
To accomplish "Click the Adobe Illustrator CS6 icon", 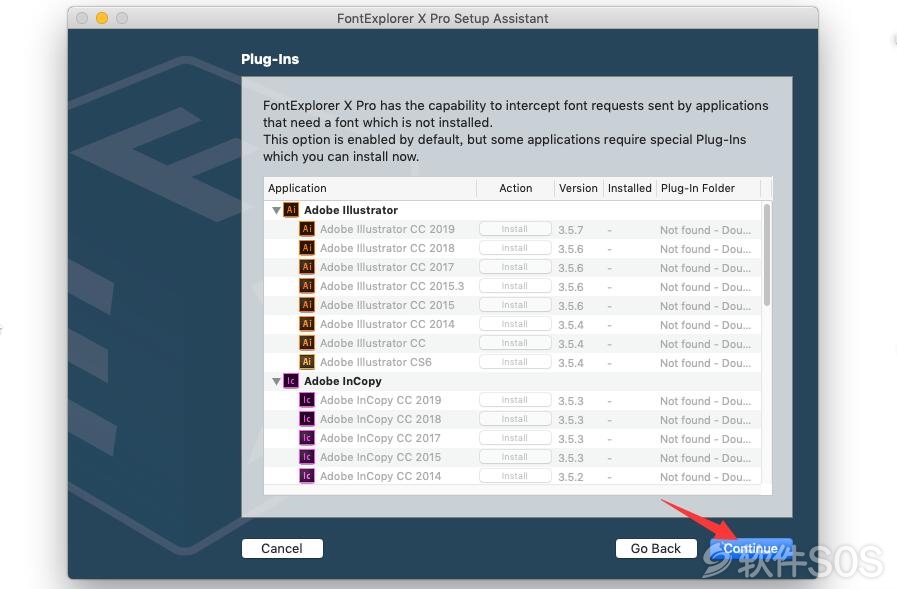I will (307, 362).
